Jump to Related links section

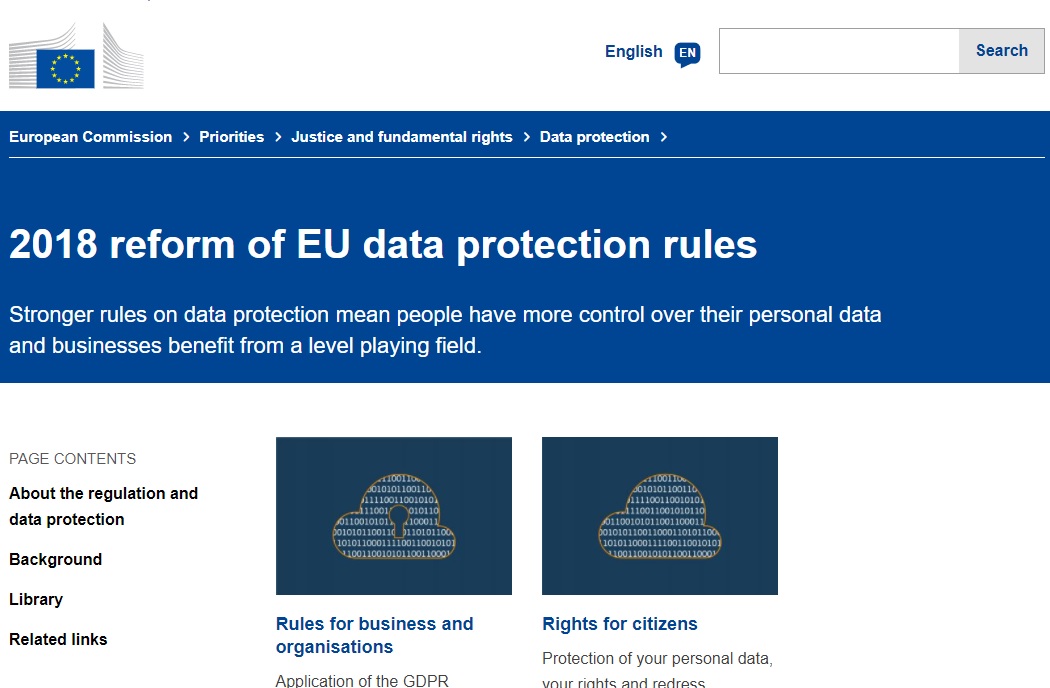click(x=58, y=640)
